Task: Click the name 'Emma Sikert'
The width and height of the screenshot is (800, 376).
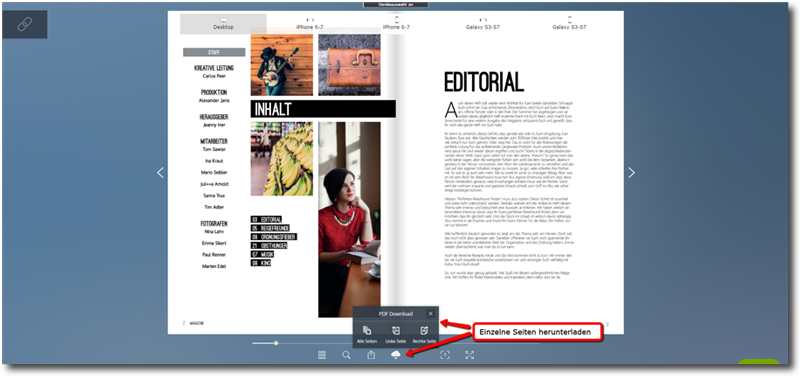Action: pos(214,243)
